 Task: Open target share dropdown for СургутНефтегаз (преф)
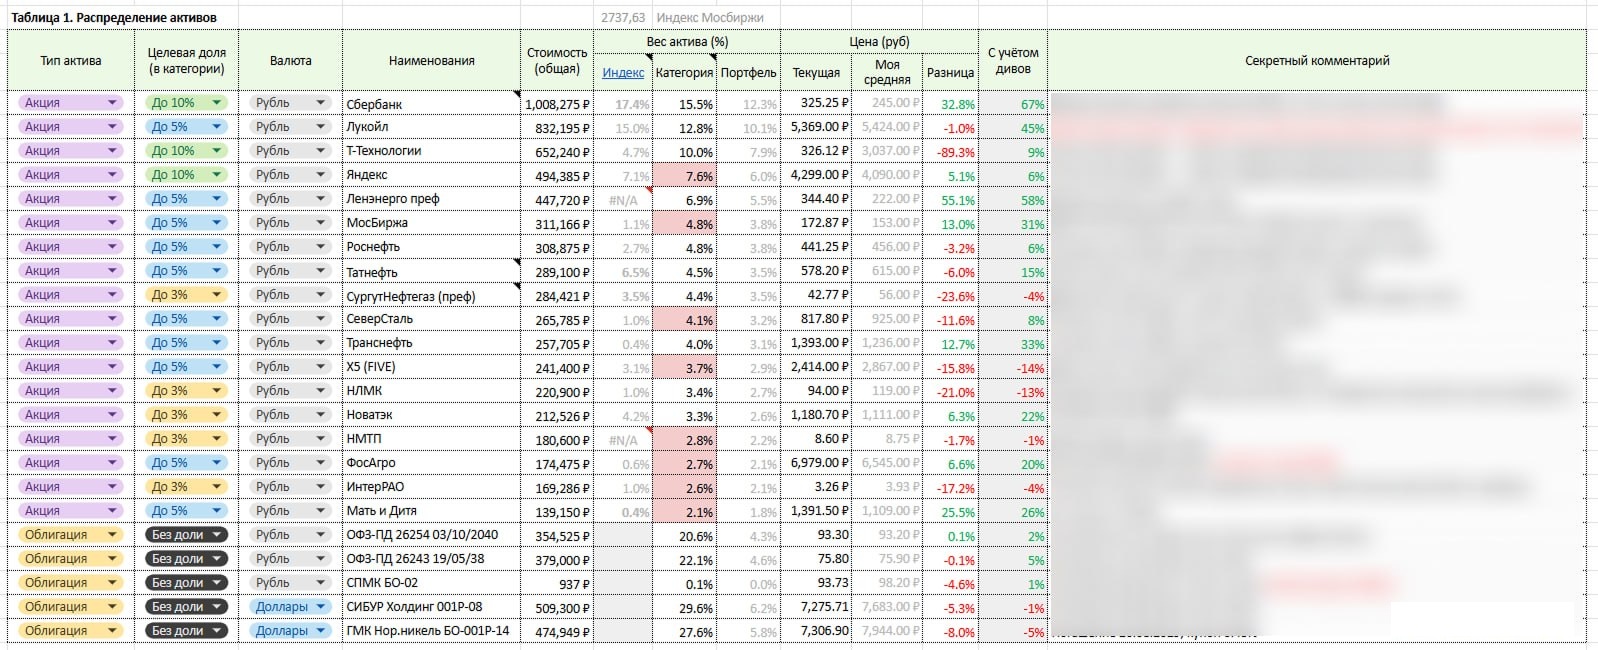point(186,295)
